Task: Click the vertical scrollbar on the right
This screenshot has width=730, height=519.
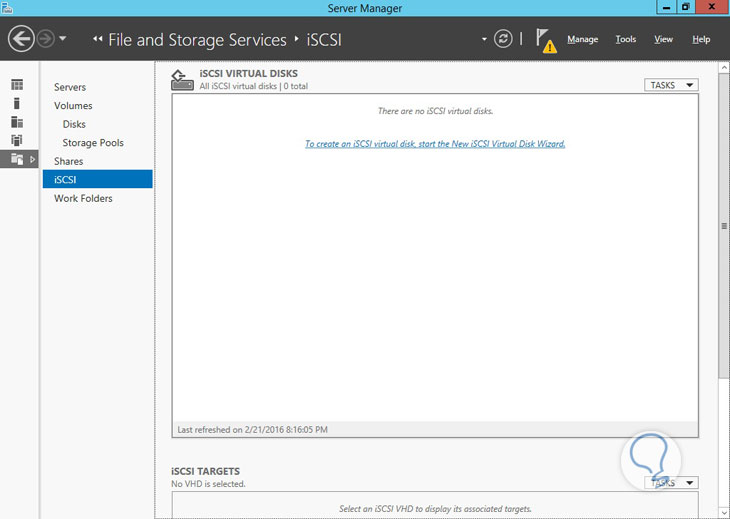Action: click(723, 226)
